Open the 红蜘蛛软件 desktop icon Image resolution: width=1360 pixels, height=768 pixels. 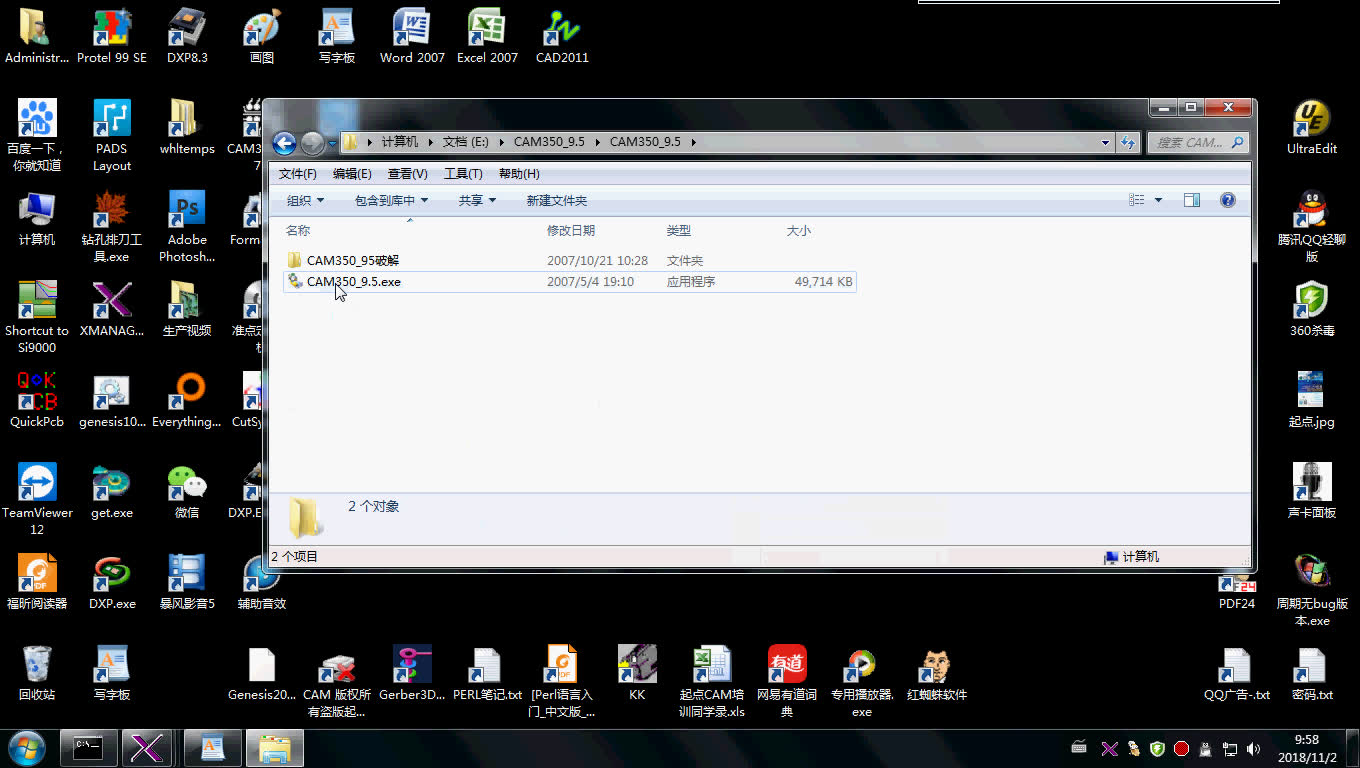pyautogui.click(x=937, y=674)
